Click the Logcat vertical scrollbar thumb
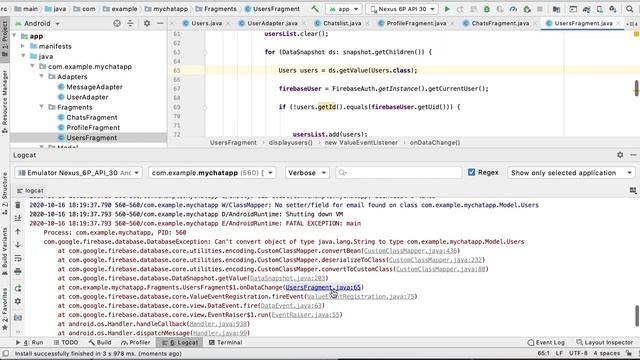 pyautogui.click(x=637, y=316)
